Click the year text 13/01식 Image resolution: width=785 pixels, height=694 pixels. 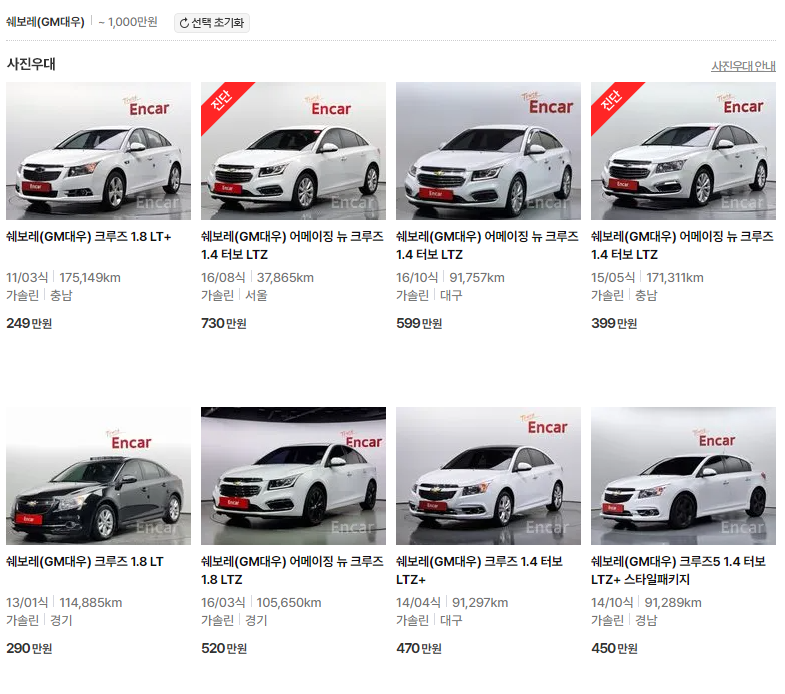click(27, 602)
